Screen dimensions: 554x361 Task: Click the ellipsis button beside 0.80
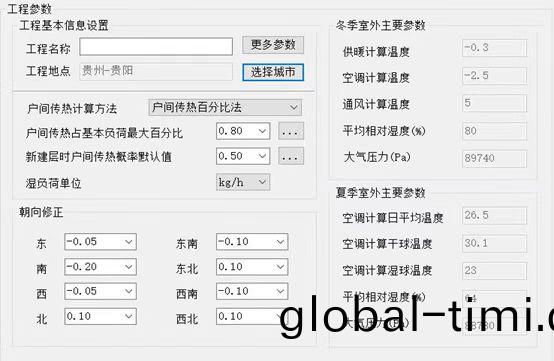tap(290, 131)
